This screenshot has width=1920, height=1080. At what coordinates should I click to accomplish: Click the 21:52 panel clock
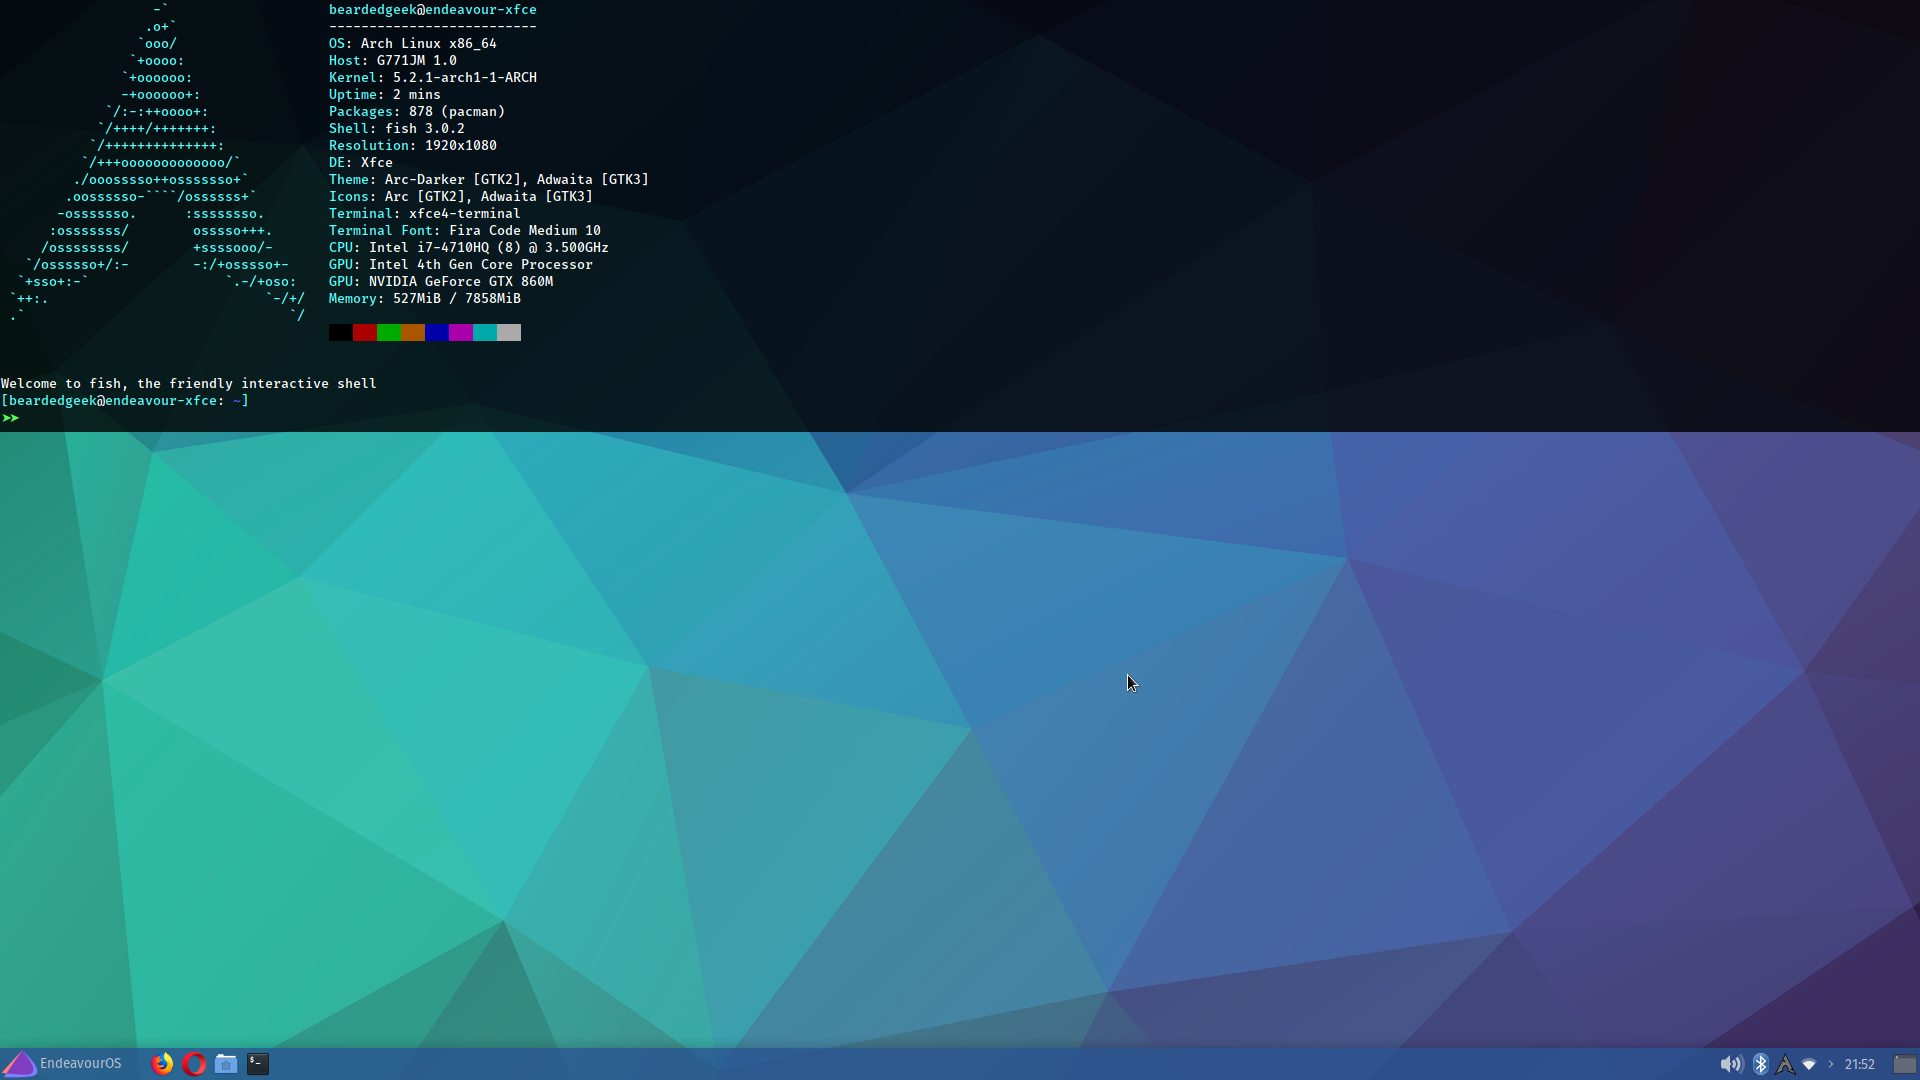coord(1860,1064)
